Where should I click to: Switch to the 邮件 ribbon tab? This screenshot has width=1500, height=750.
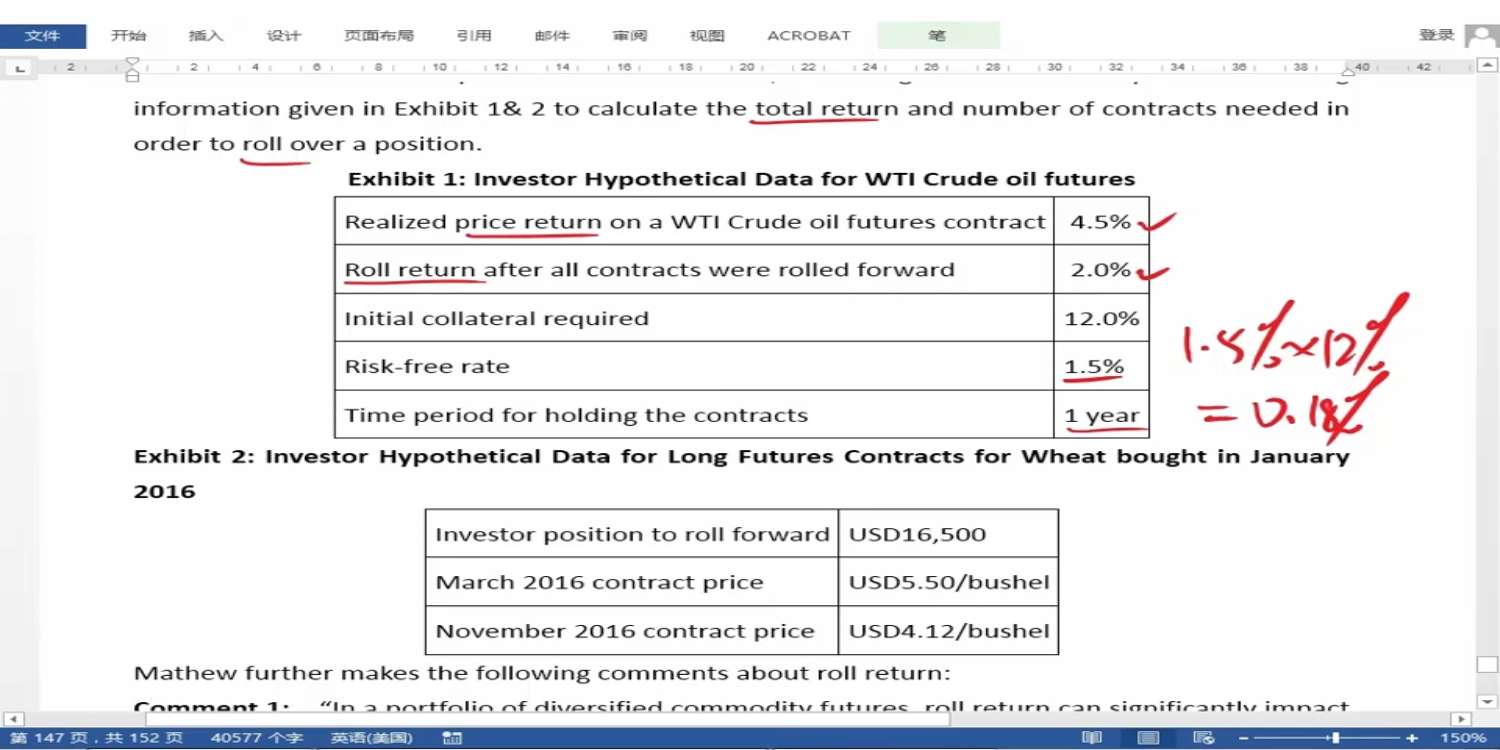pyautogui.click(x=552, y=36)
